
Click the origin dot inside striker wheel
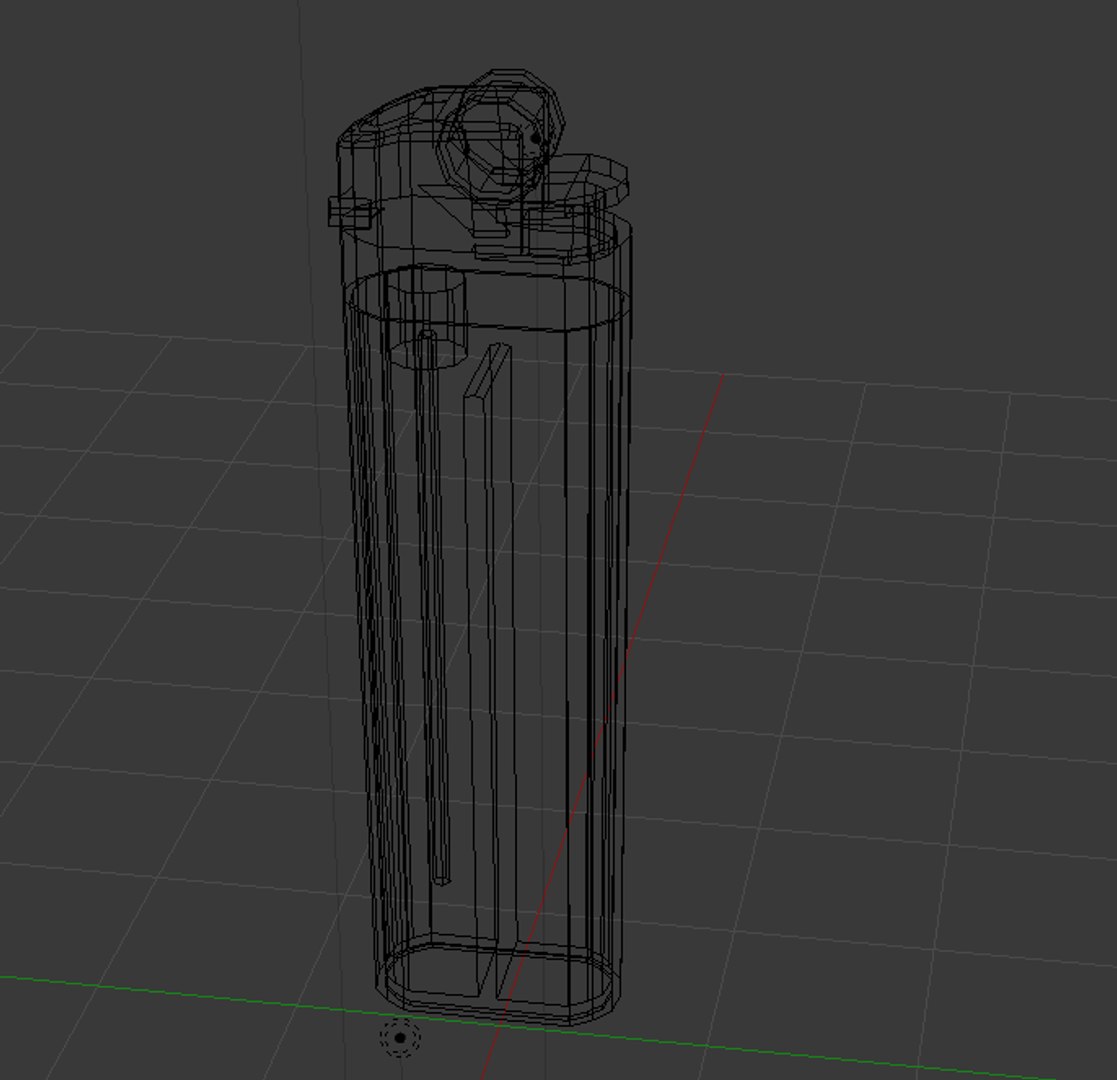(x=536, y=138)
